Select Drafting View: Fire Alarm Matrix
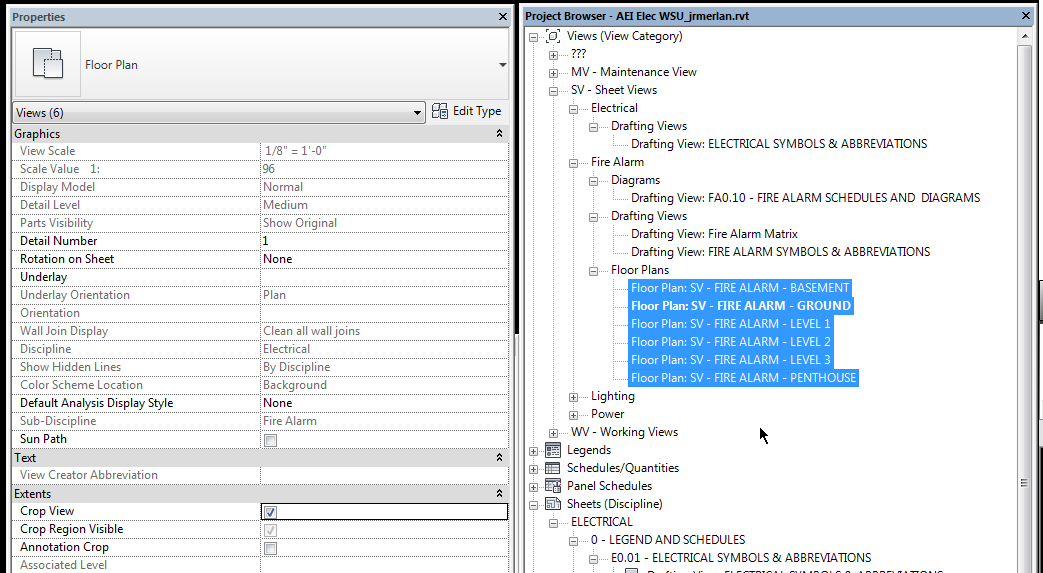This screenshot has height=573, width=1043. tap(714, 234)
